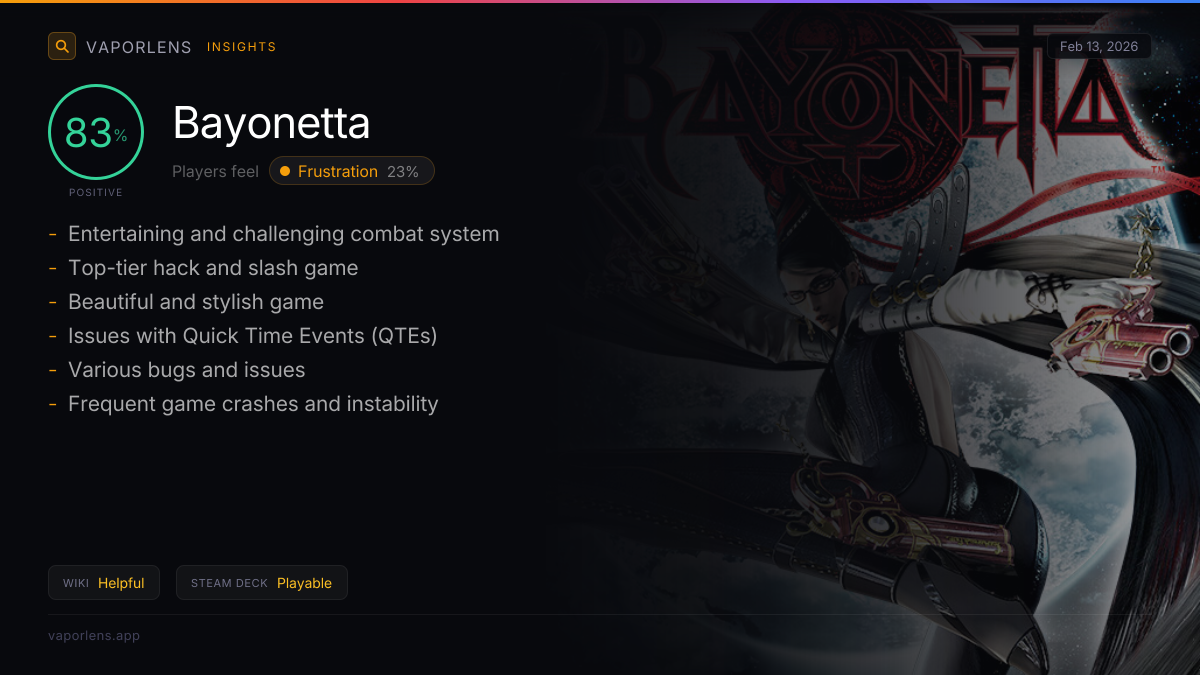Screen dimensions: 1200x675
Task: Click the VAPORLENS brand name
Action: pyautogui.click(x=139, y=47)
